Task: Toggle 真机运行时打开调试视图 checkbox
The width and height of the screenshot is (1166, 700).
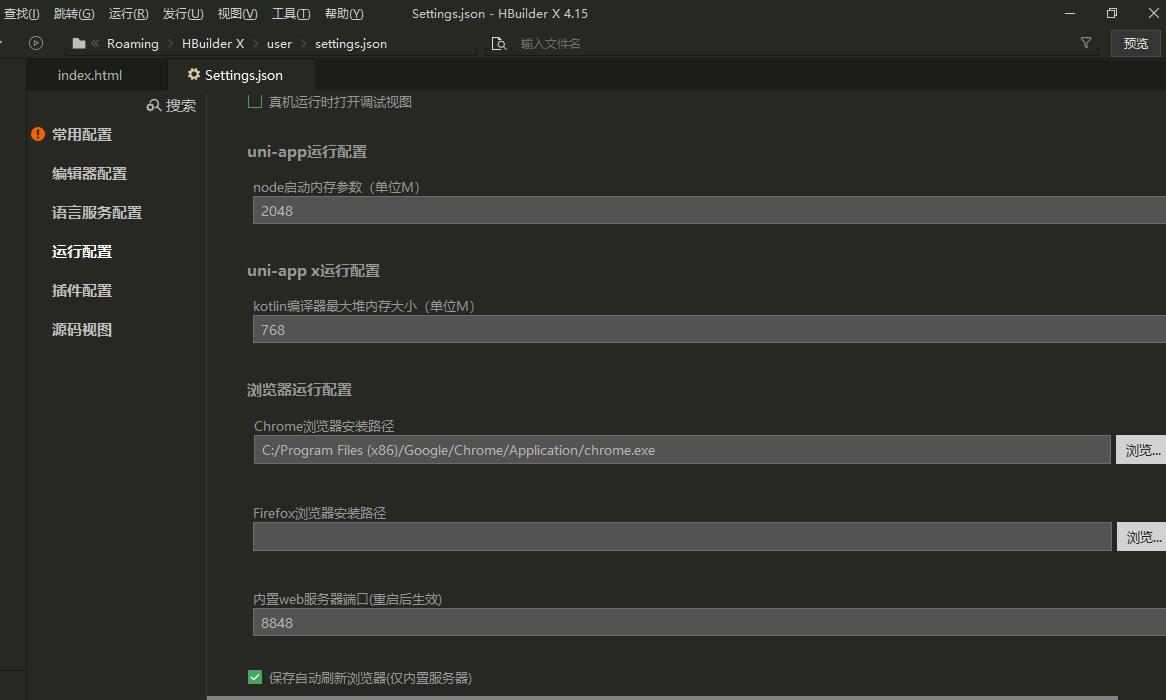Action: click(x=254, y=101)
